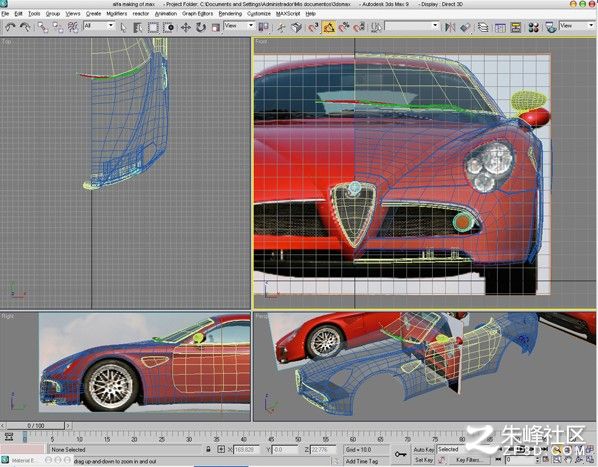Open the reference coordinate system 'View' dropdown
Screen dimensions: 598x467
[x=239, y=26]
